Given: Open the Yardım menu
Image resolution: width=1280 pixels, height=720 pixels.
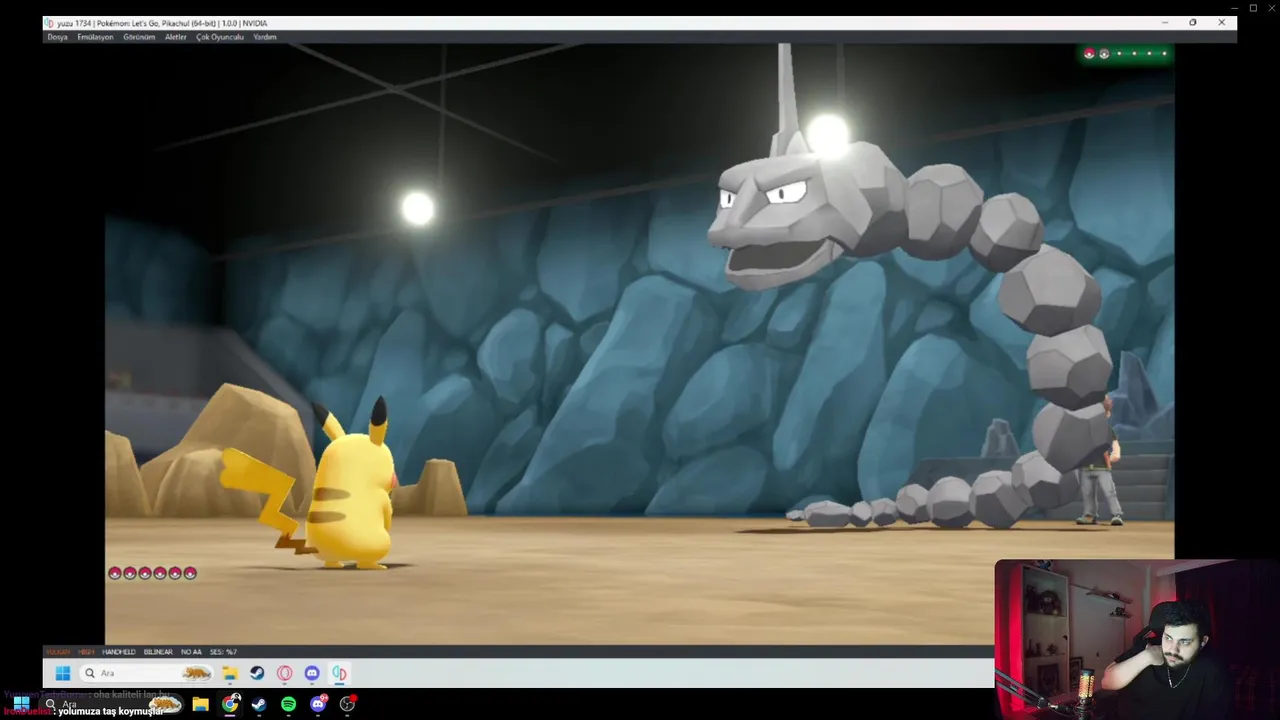Looking at the screenshot, I should (265, 37).
